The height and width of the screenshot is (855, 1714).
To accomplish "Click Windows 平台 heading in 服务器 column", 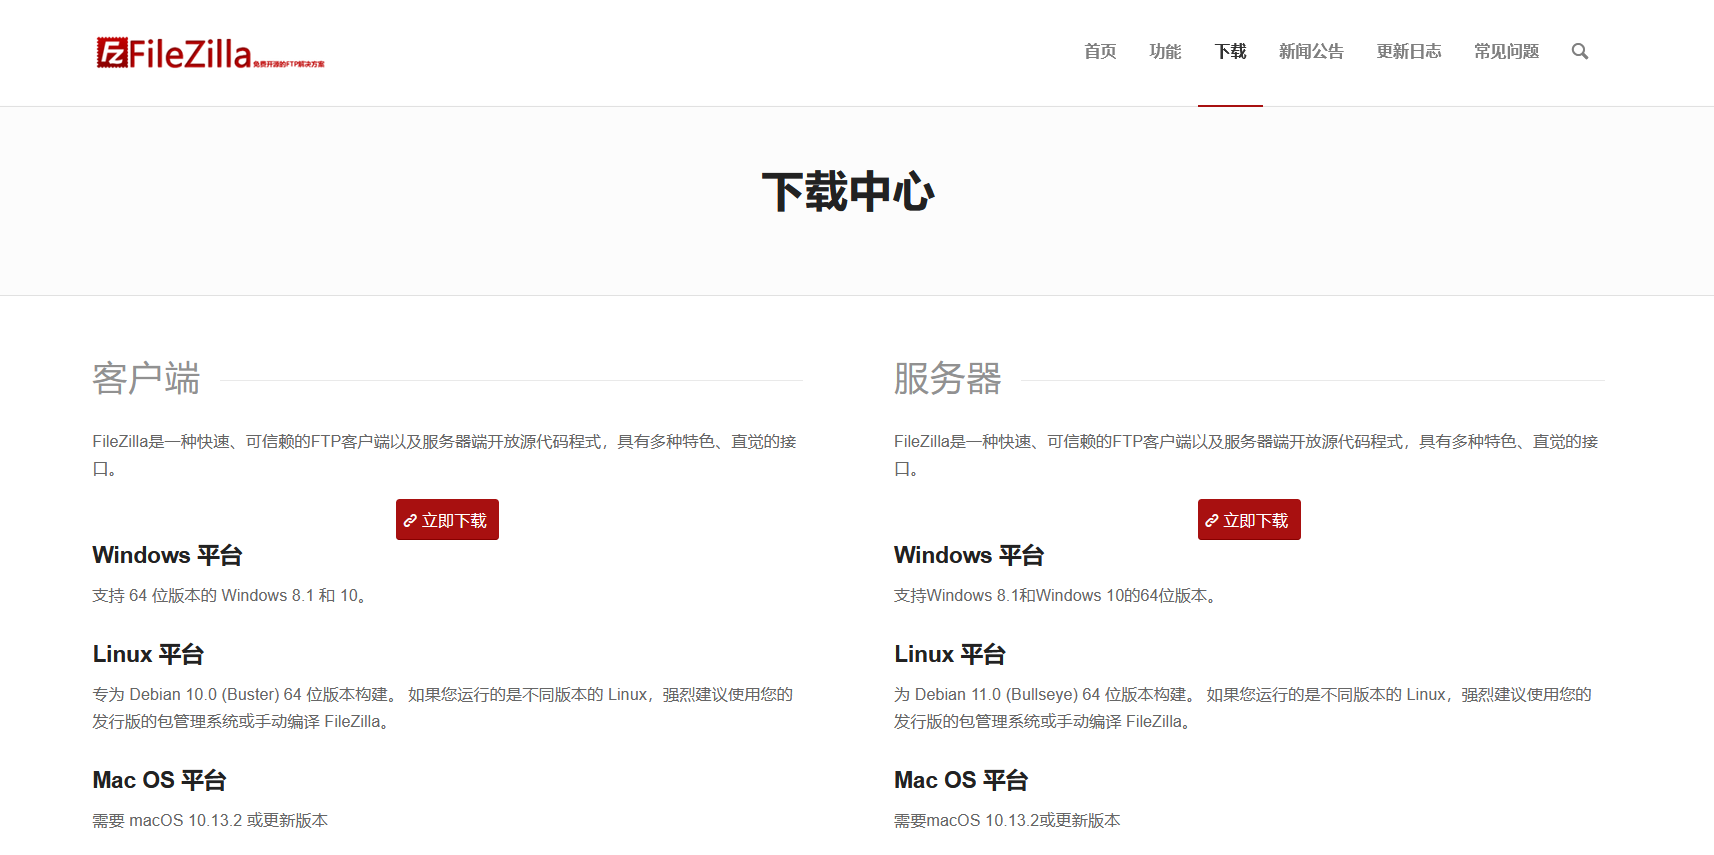I will tap(969, 555).
